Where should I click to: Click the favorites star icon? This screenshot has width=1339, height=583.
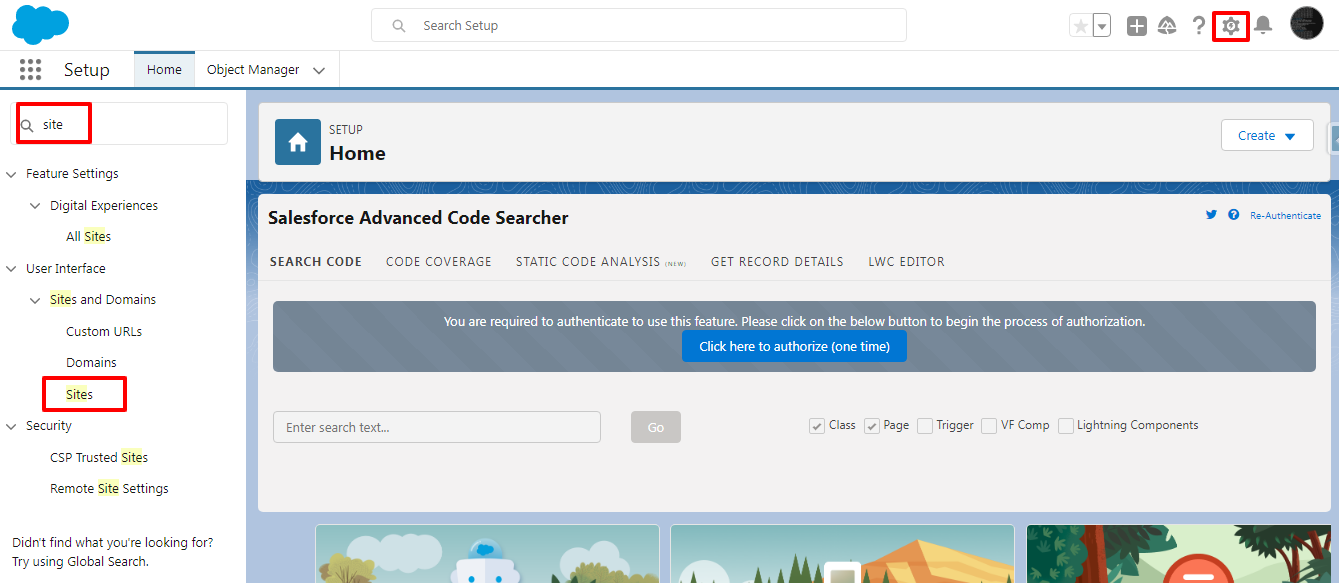(1080, 26)
